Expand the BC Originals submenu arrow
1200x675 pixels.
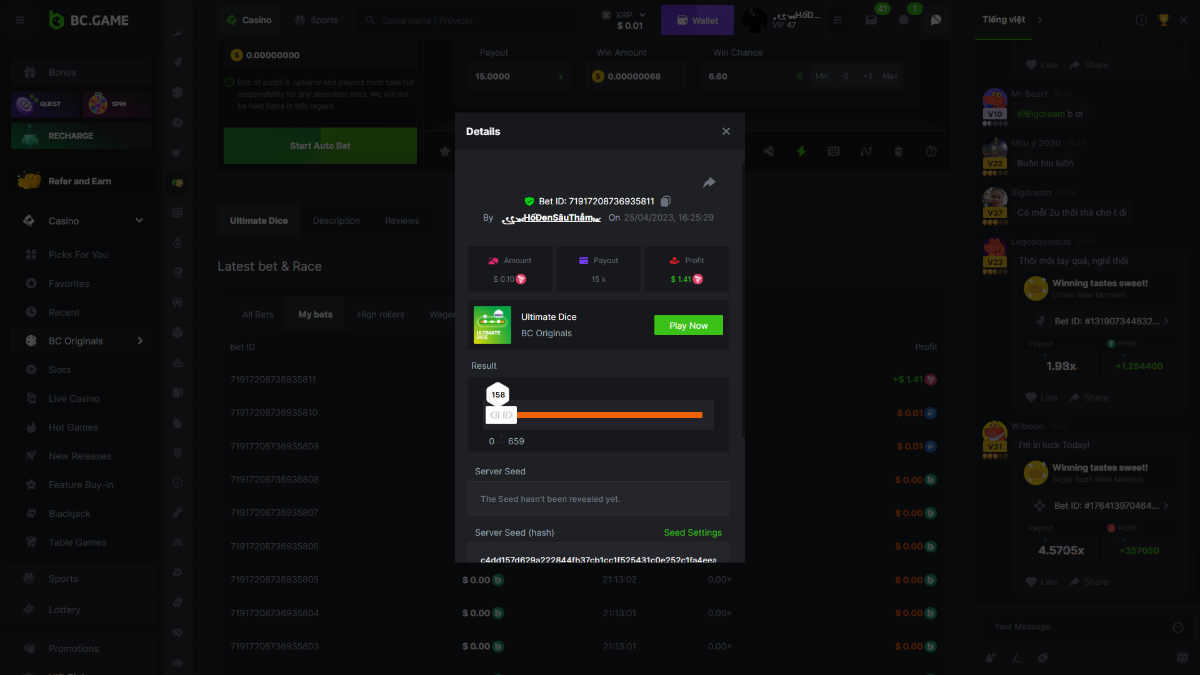139,341
